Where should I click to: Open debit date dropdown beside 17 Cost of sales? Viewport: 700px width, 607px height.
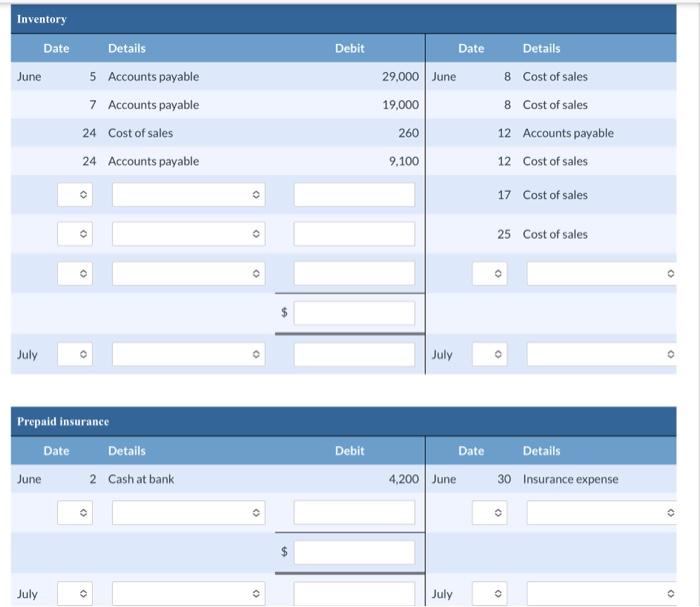tap(75, 195)
